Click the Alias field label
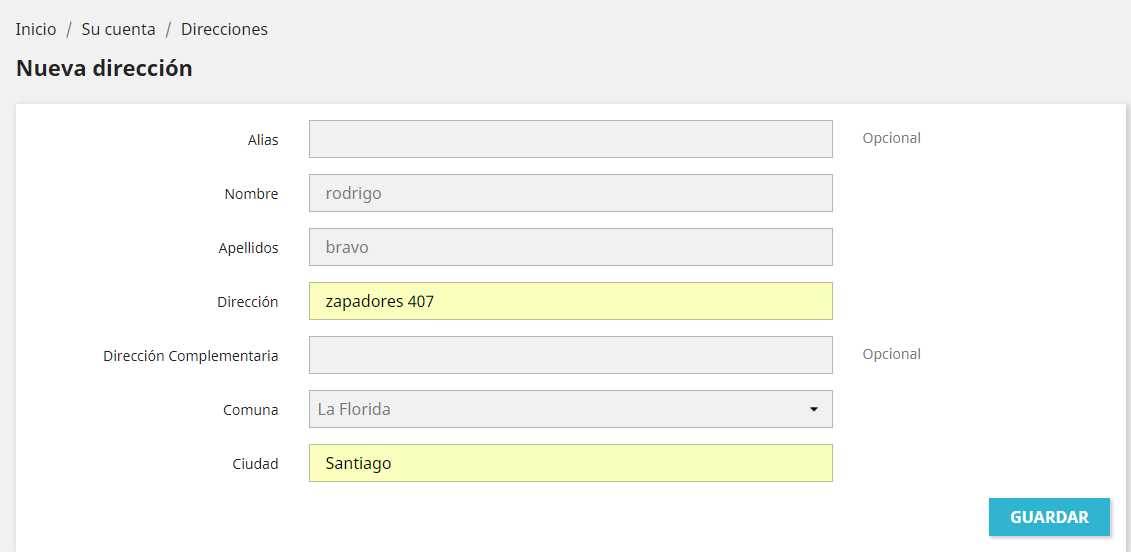Screen dimensions: 1131x552 [263, 140]
